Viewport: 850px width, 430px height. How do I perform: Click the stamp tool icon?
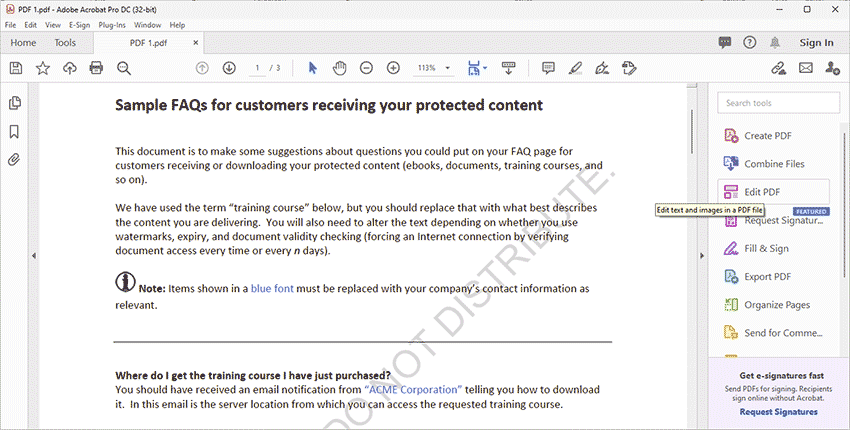(629, 68)
